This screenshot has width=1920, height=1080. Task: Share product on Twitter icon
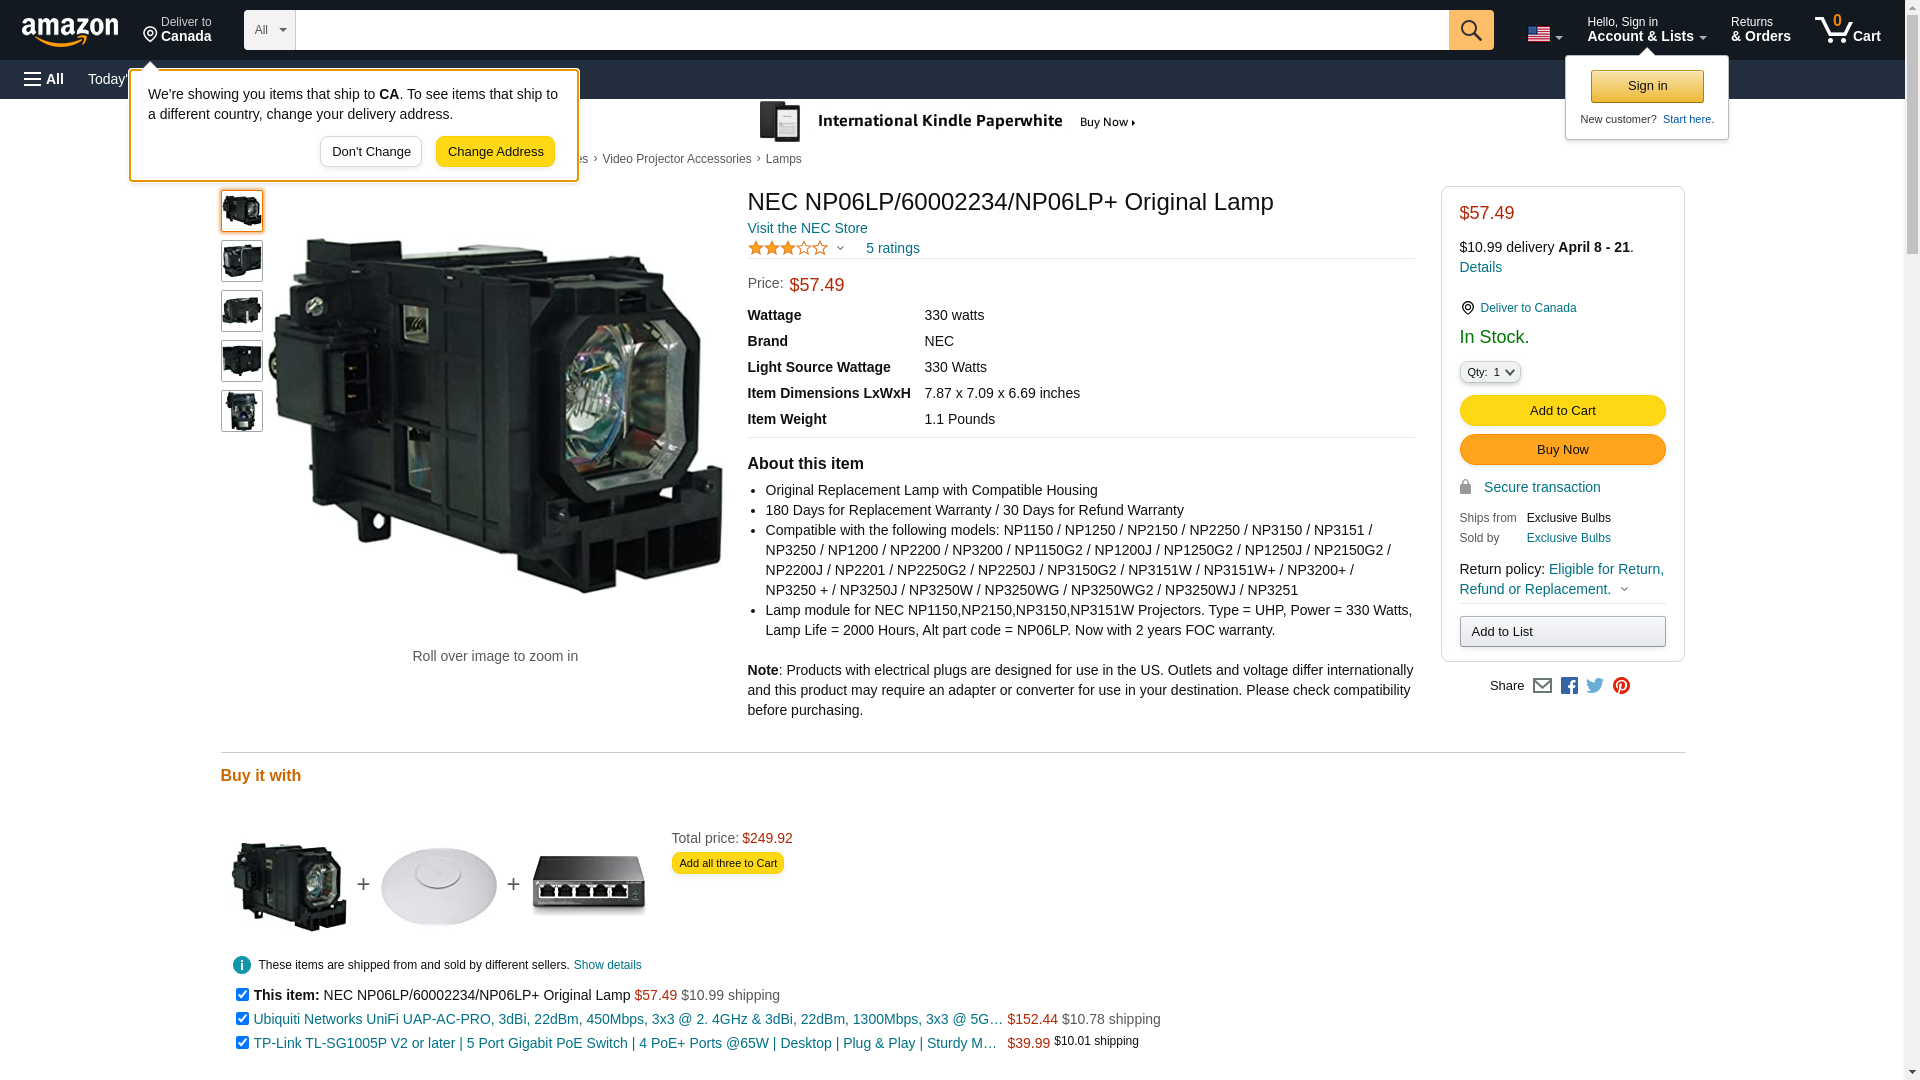(1595, 686)
